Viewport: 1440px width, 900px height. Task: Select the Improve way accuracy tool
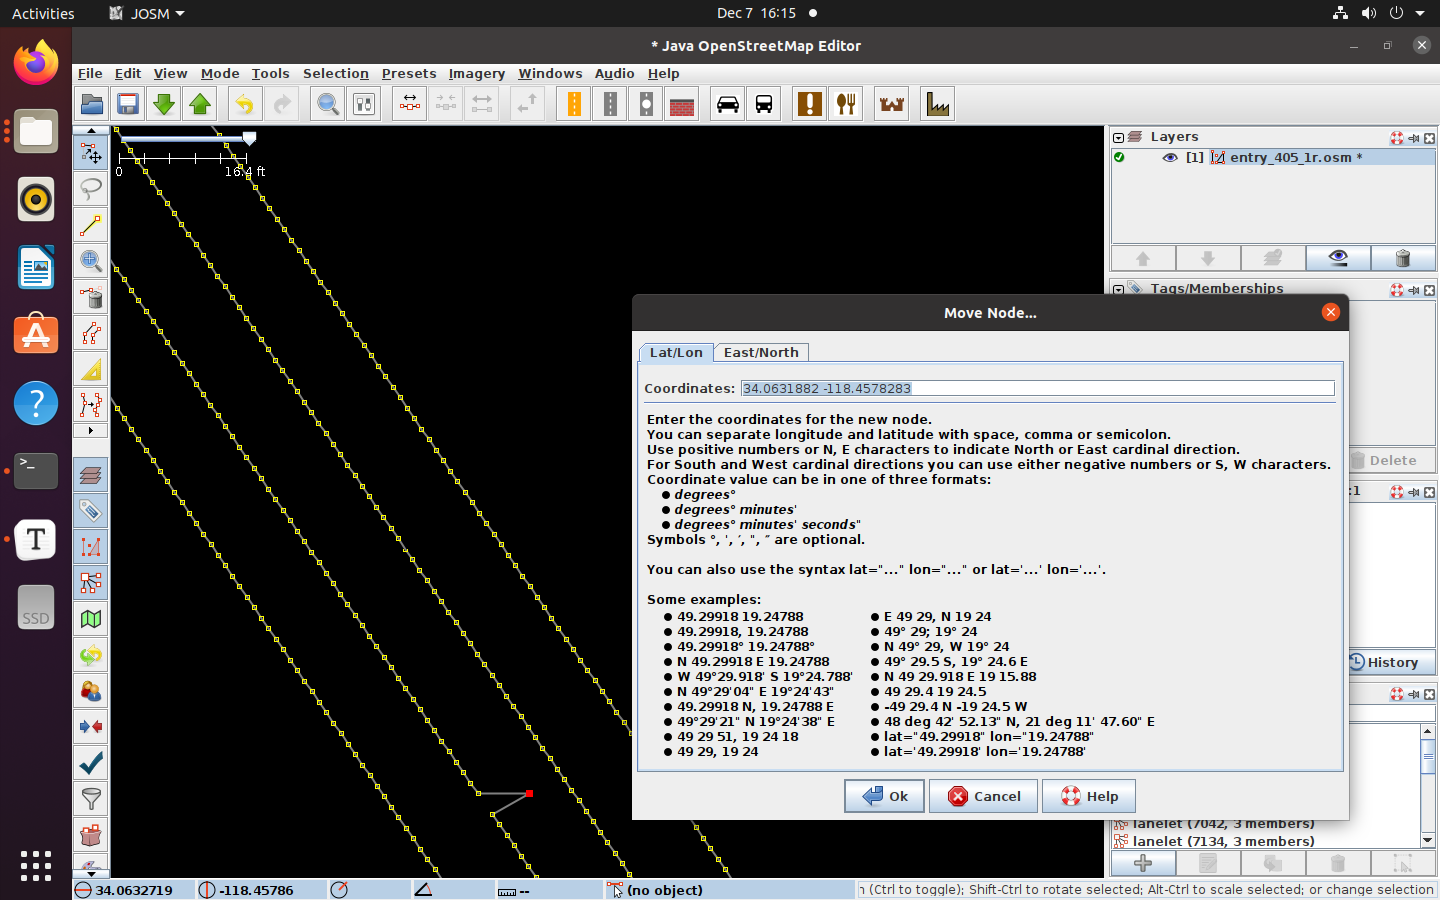coord(91,333)
